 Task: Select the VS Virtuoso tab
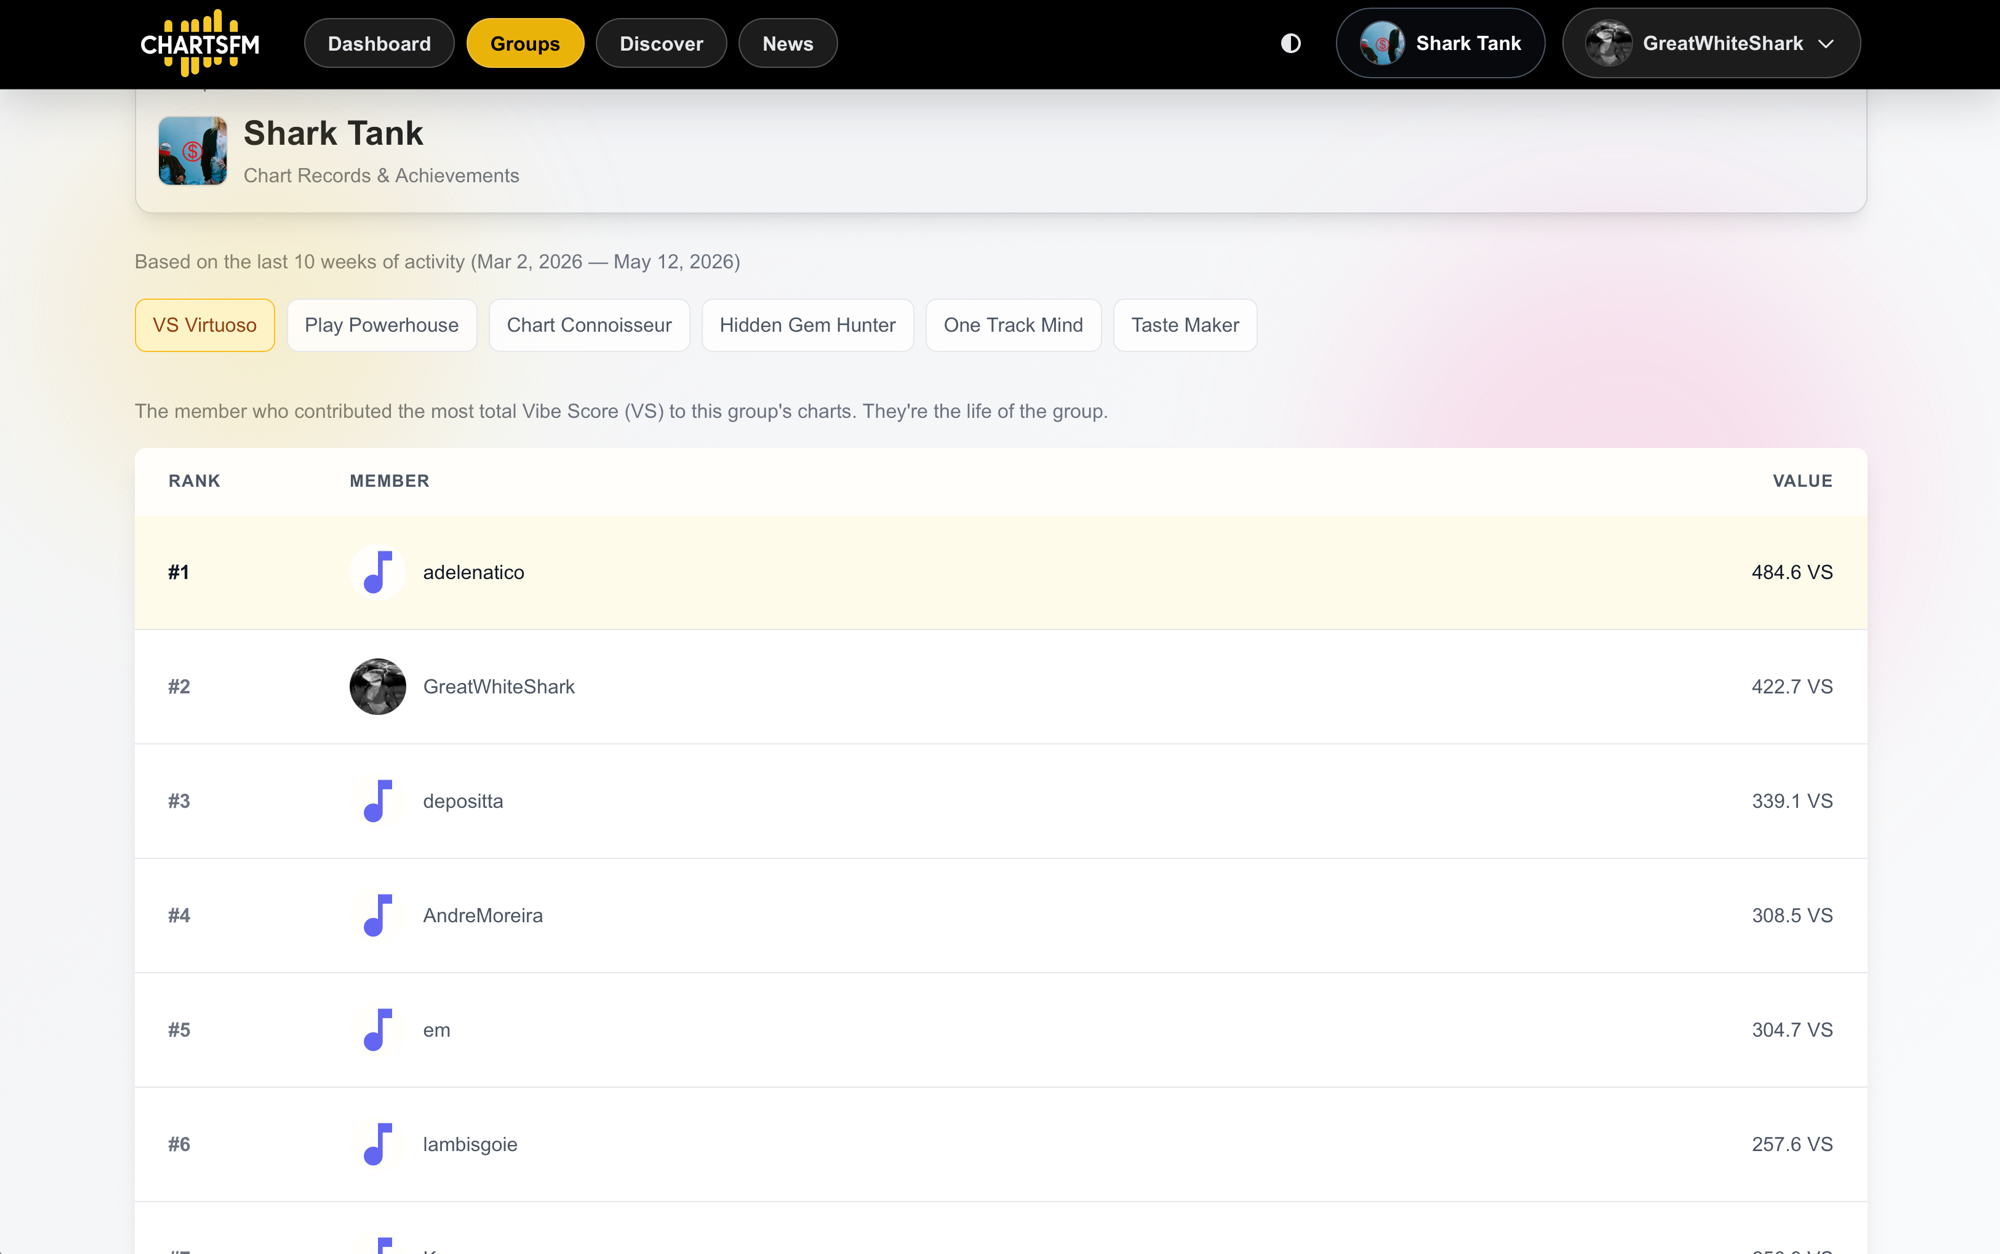pos(205,325)
